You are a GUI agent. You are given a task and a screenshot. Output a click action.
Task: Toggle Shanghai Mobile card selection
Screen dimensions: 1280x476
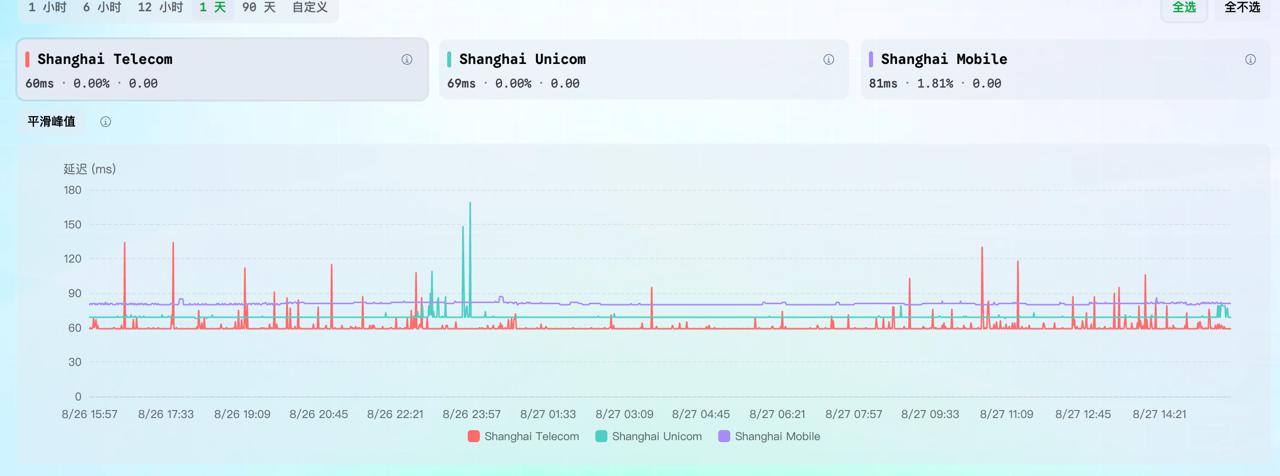pos(1065,70)
